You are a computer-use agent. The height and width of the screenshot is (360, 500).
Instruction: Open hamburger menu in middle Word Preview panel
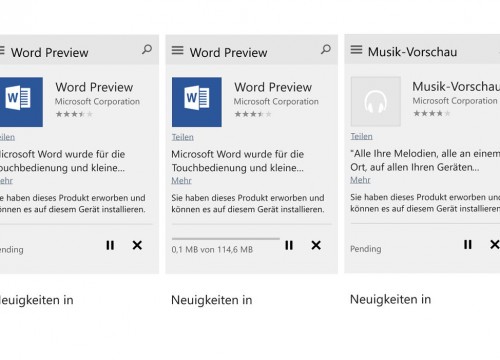pos(177,50)
